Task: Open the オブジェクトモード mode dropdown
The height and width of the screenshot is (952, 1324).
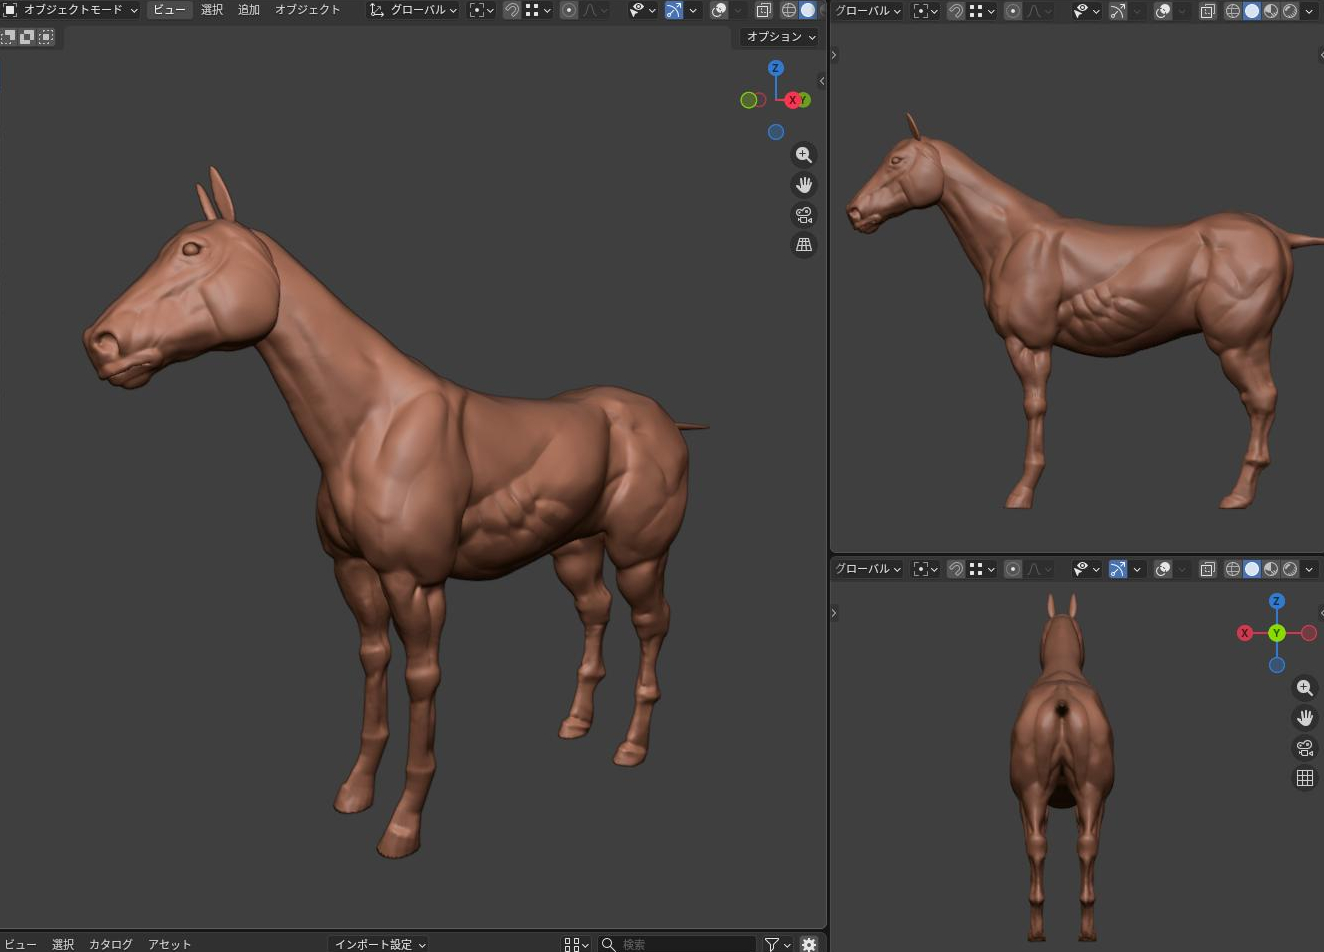Action: coord(71,10)
